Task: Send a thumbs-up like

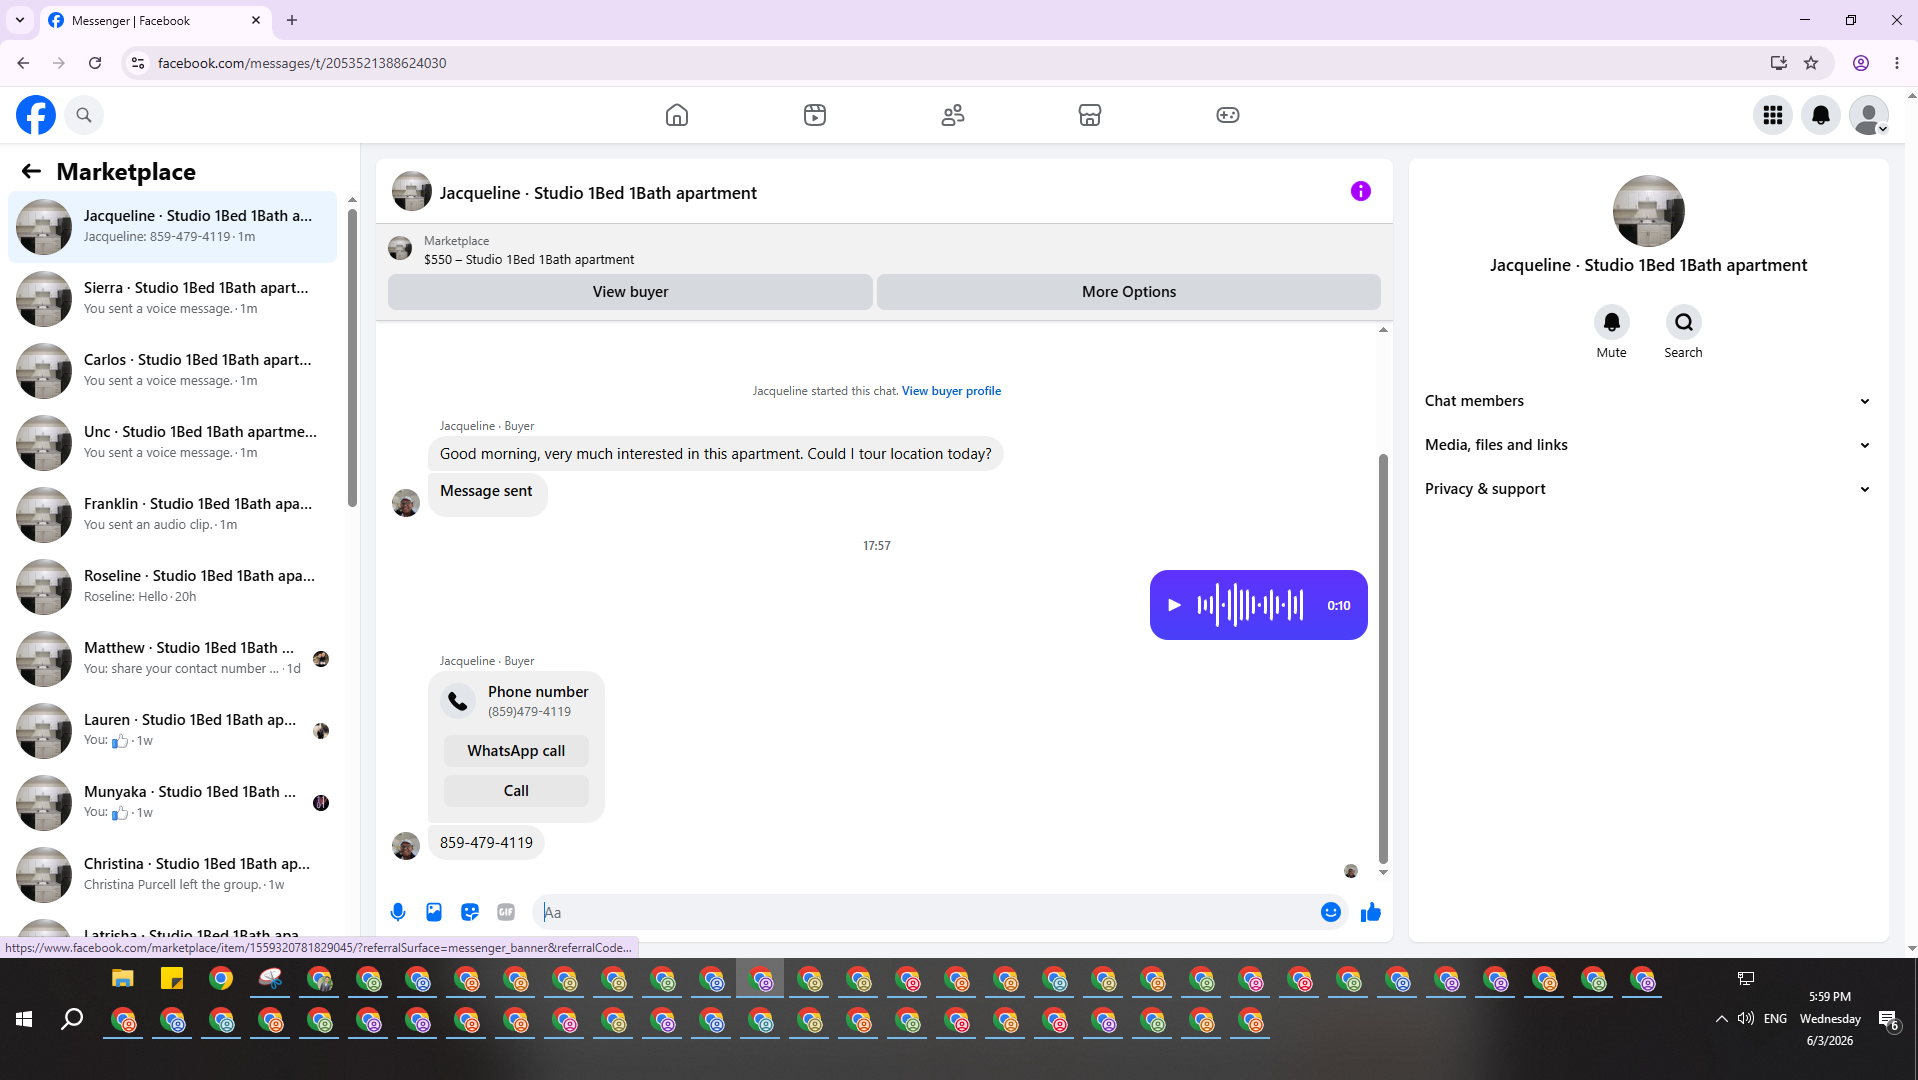Action: pyautogui.click(x=1371, y=912)
